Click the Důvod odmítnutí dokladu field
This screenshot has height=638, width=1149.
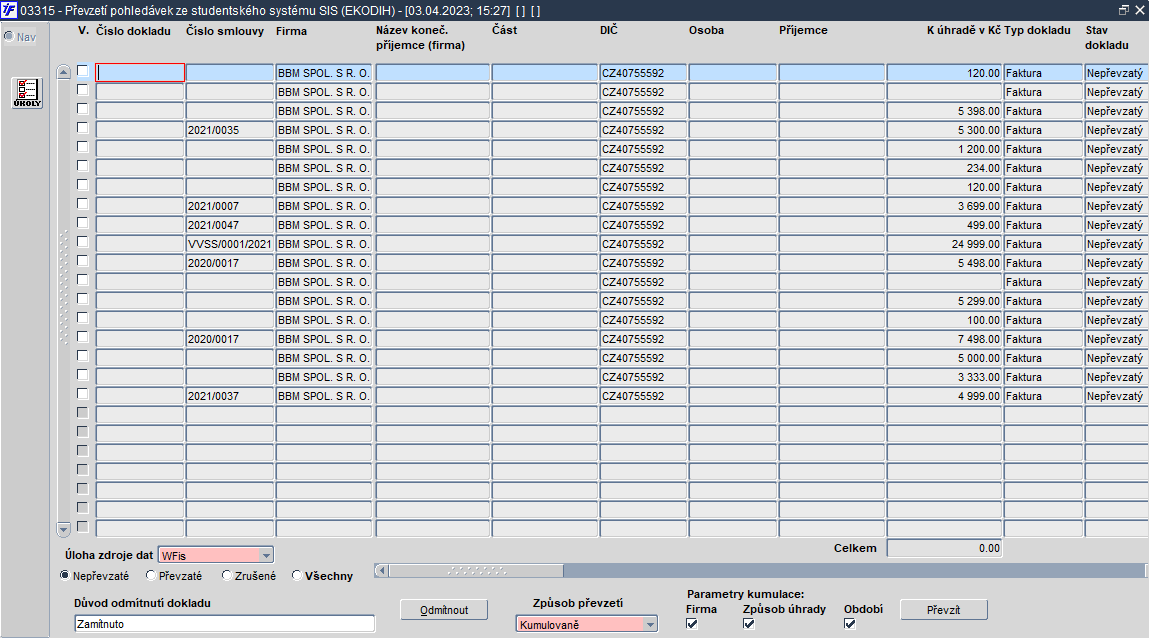(x=224, y=624)
